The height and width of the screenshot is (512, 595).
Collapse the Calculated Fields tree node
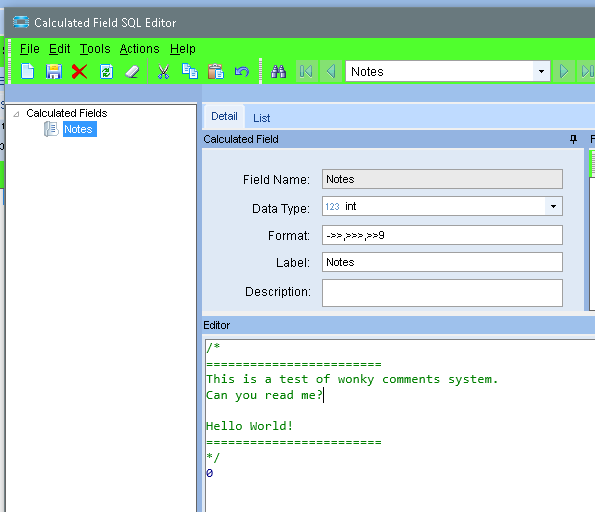[16, 114]
